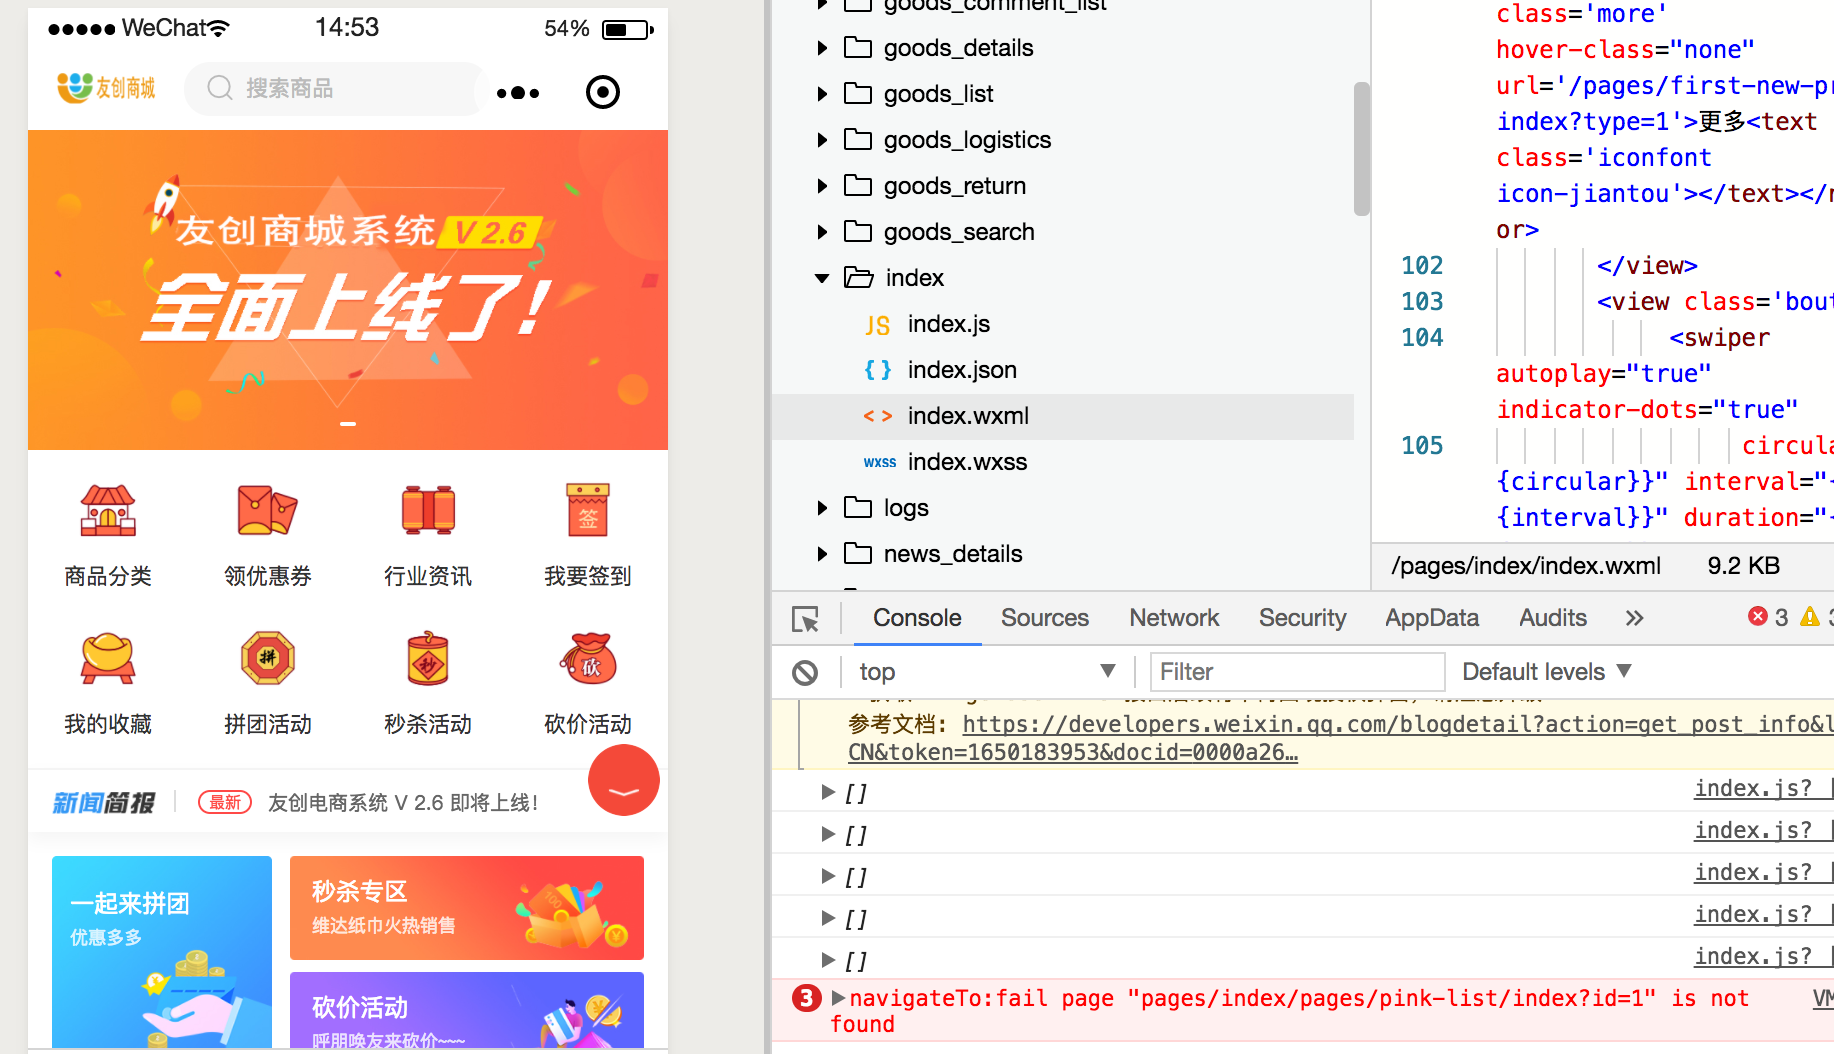
Task: Click the 全面上线了 banner image
Action: click(348, 290)
